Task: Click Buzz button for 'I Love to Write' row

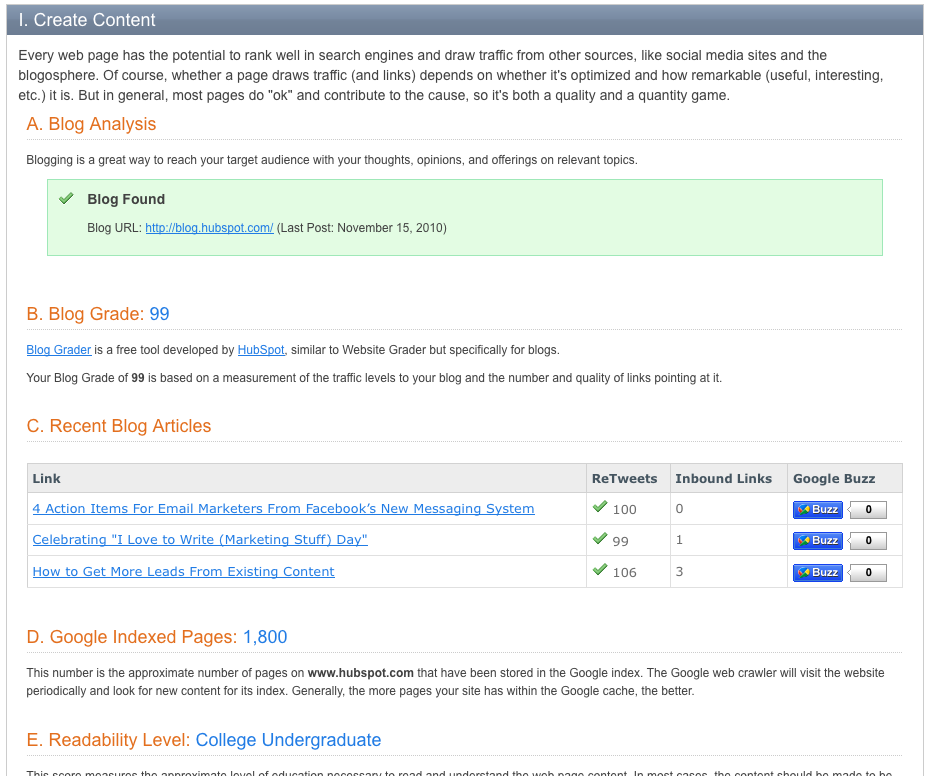Action: click(x=818, y=540)
